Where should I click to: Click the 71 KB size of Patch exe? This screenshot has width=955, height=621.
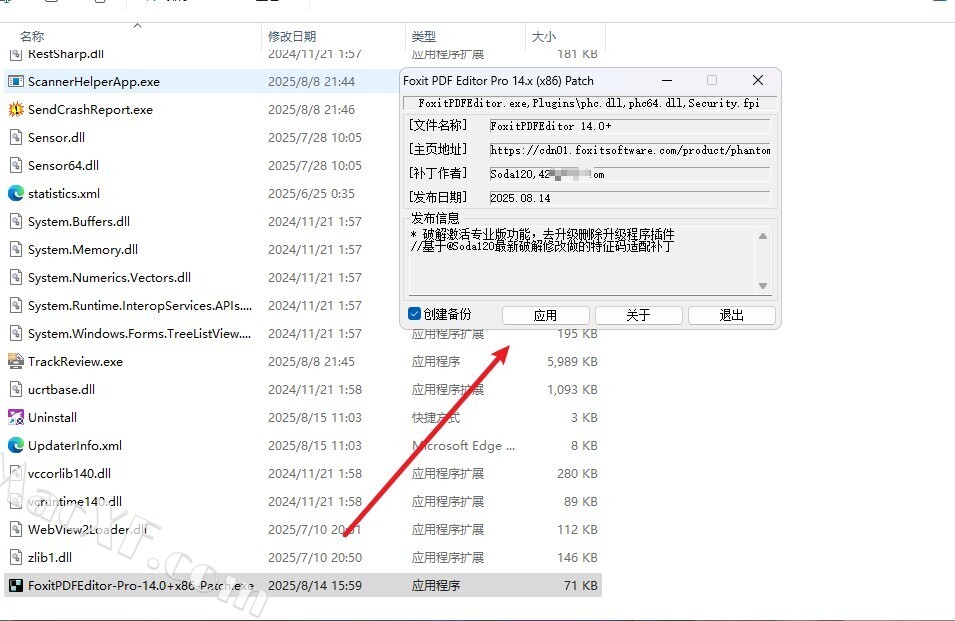pyautogui.click(x=580, y=586)
